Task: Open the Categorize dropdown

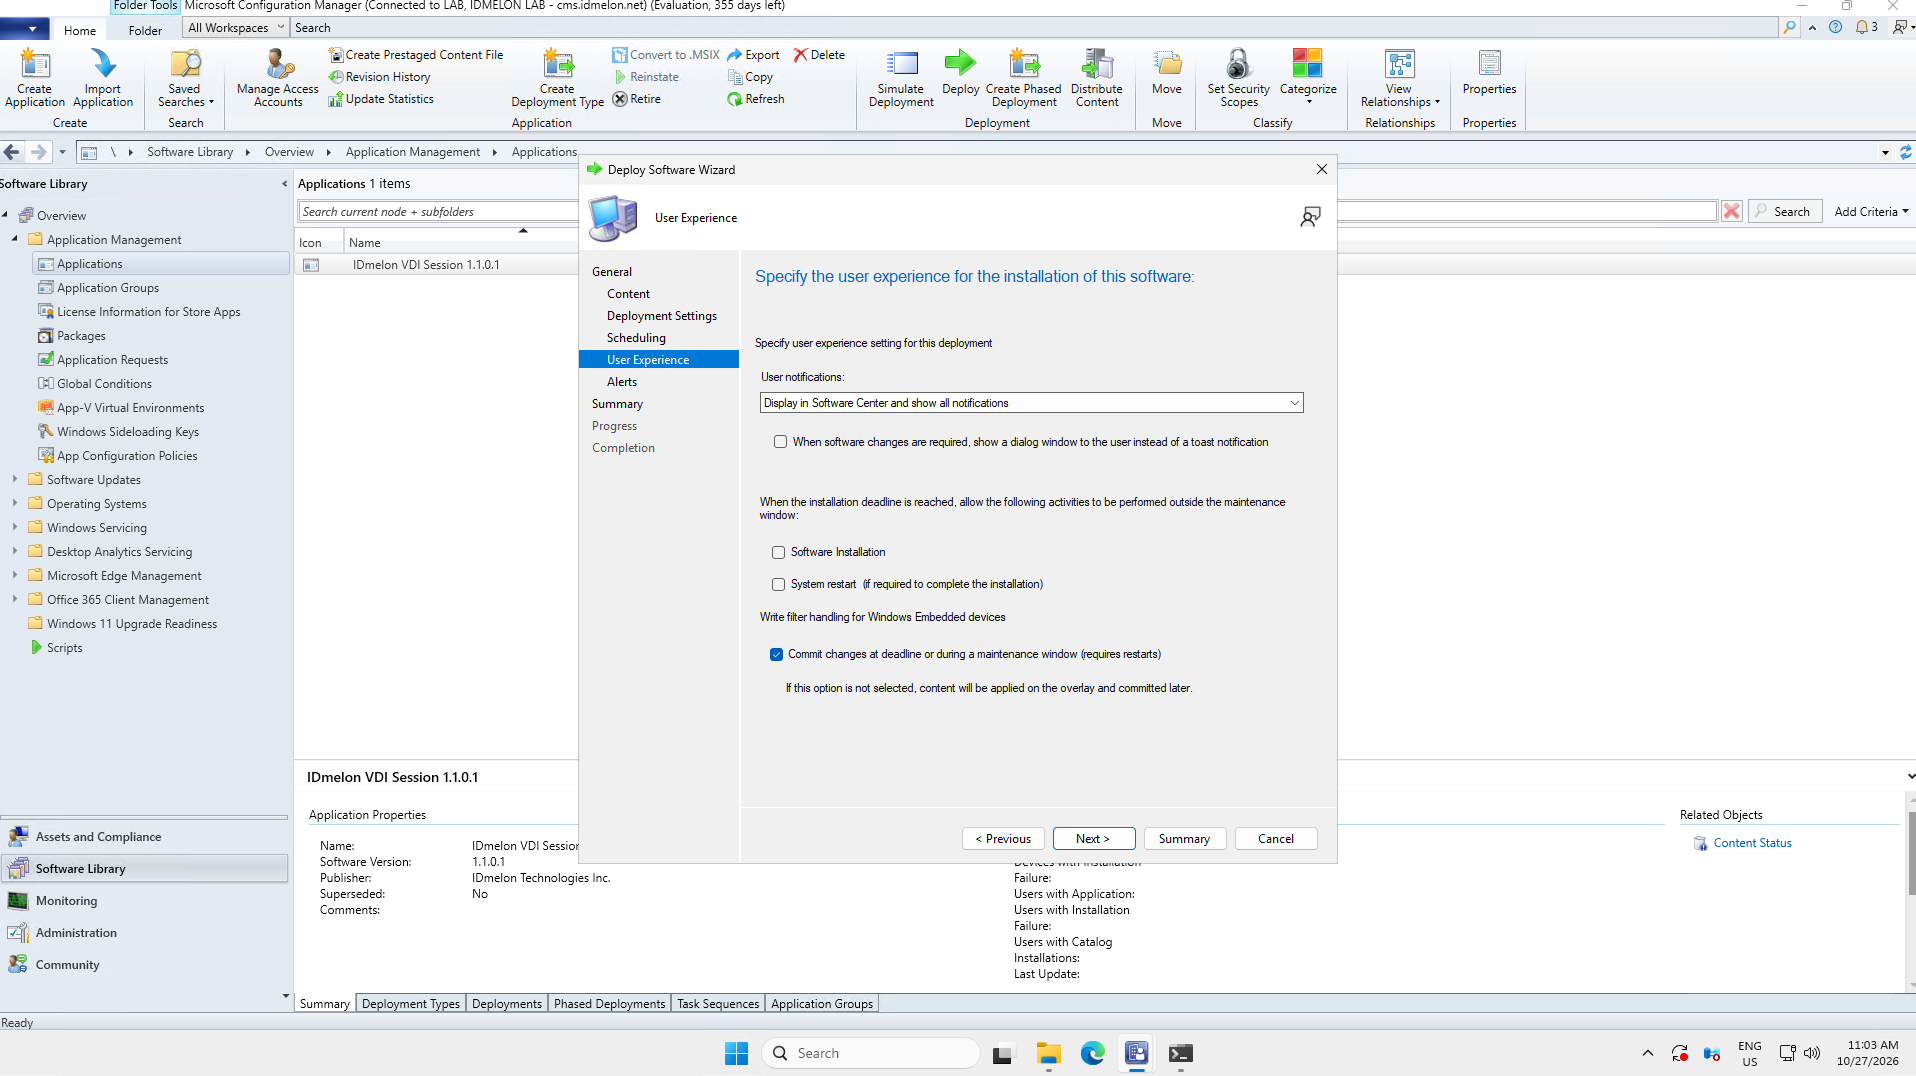Action: [1308, 94]
